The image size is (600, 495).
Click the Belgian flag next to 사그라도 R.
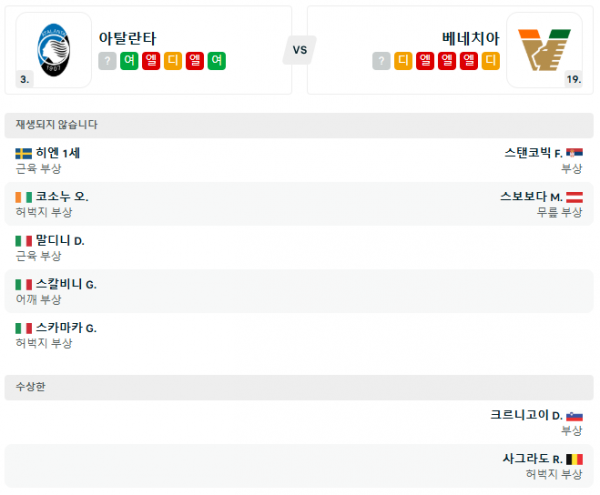coord(574,459)
